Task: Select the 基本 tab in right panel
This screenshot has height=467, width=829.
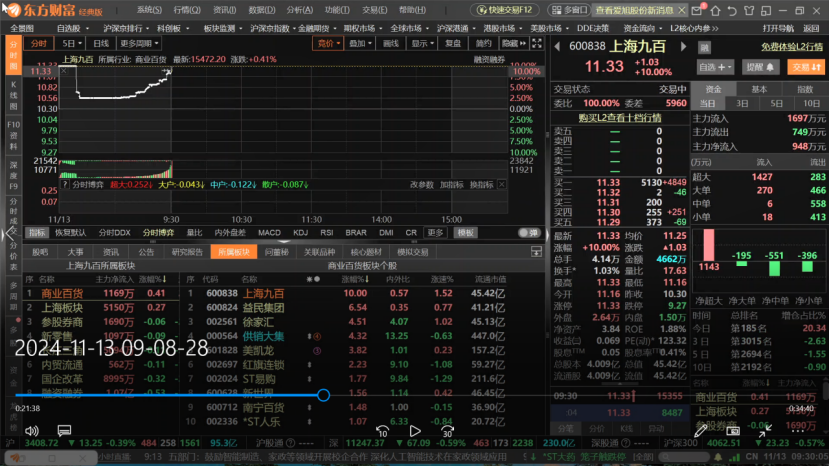Action: [759, 89]
